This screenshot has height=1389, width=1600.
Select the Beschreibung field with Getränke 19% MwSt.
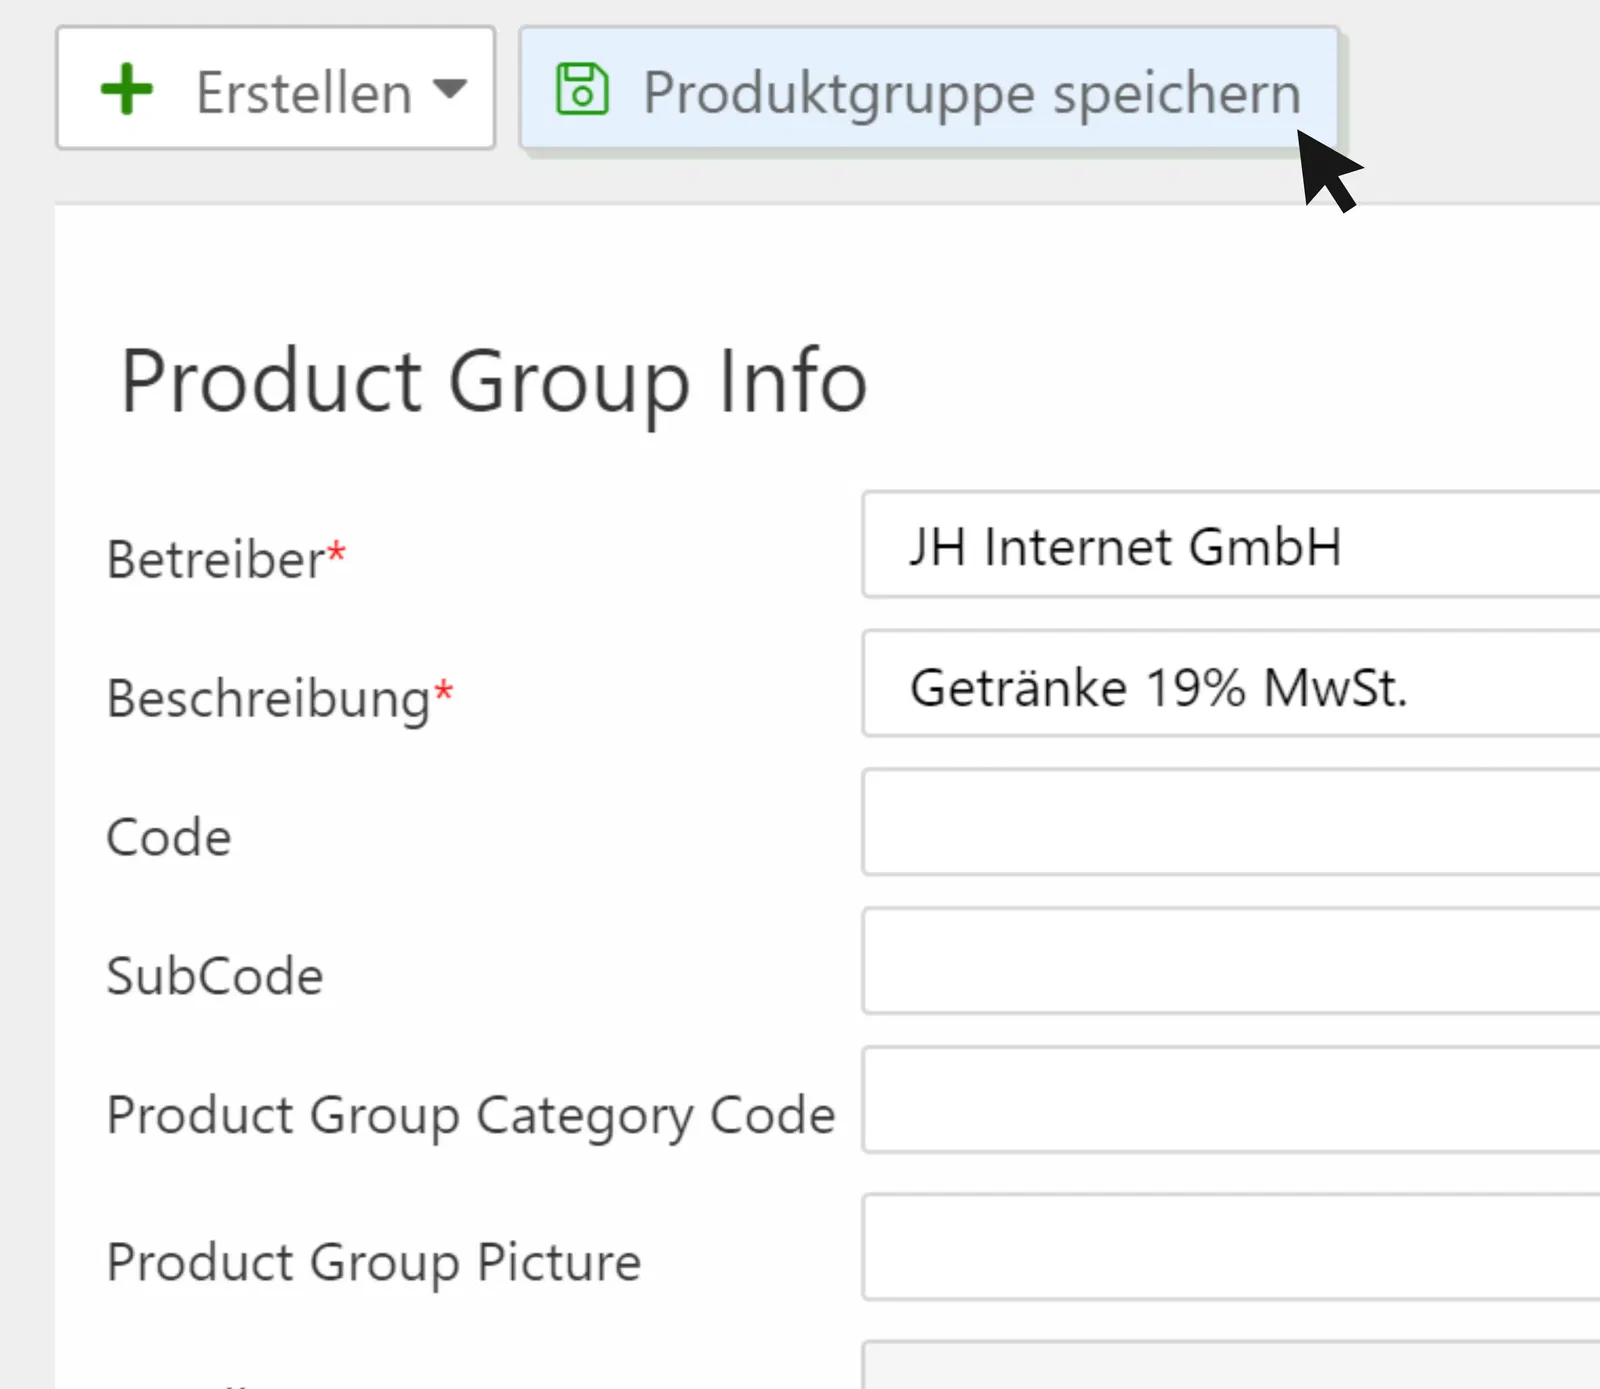[x=1230, y=688]
